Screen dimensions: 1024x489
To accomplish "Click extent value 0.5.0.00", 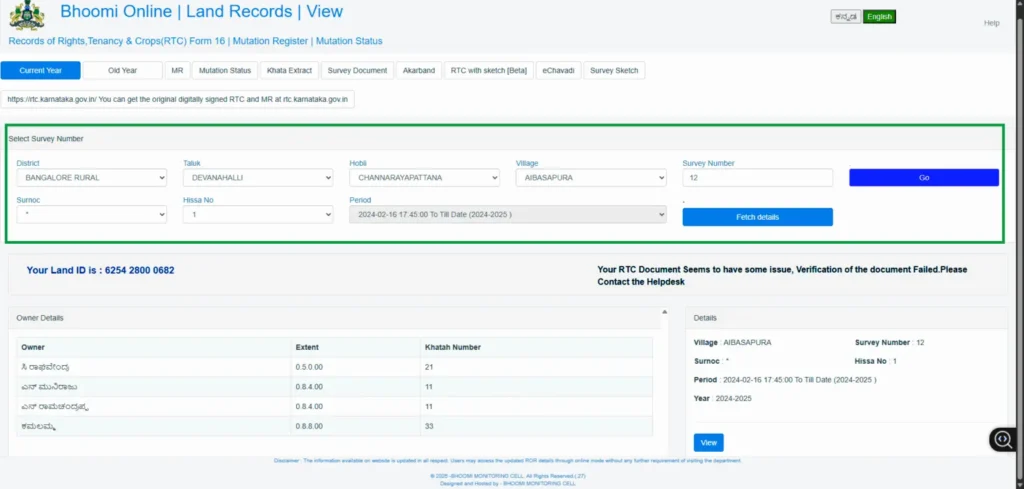I will pos(309,367).
